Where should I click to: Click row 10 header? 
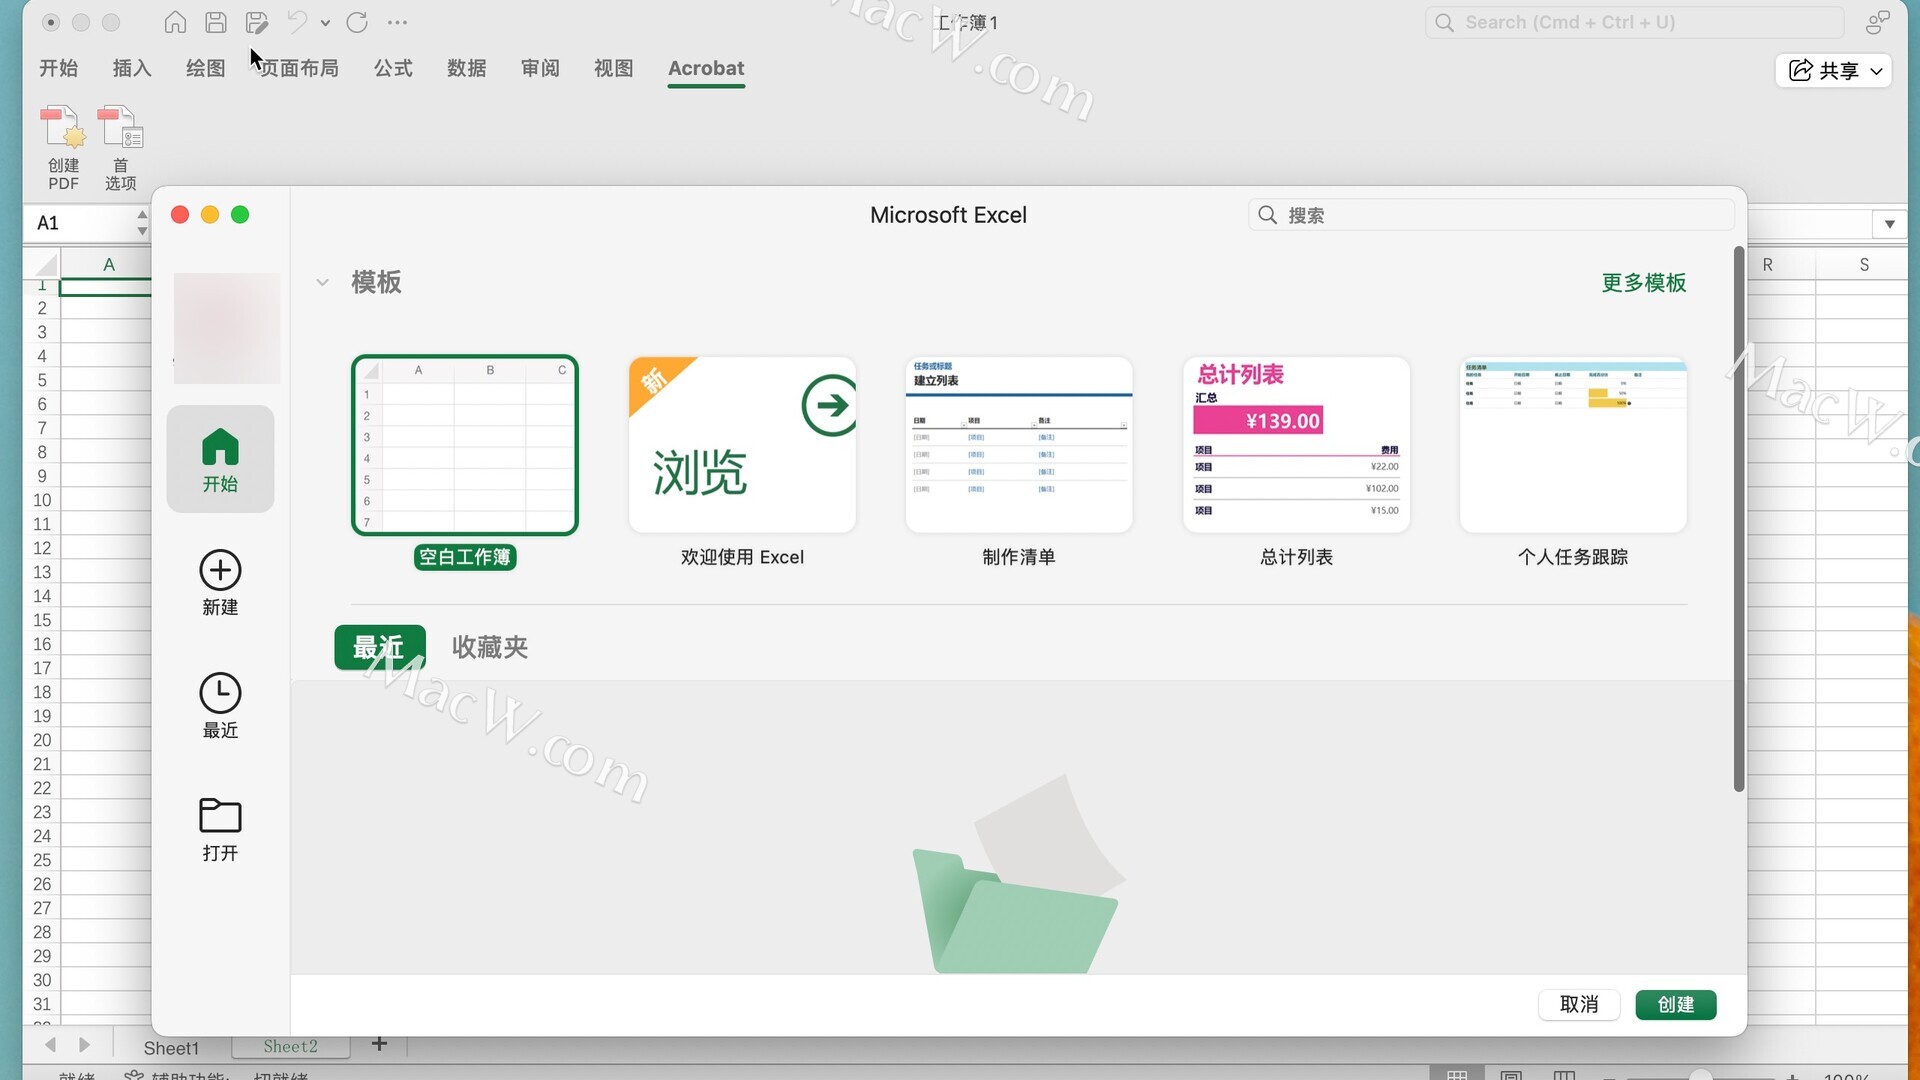click(42, 500)
